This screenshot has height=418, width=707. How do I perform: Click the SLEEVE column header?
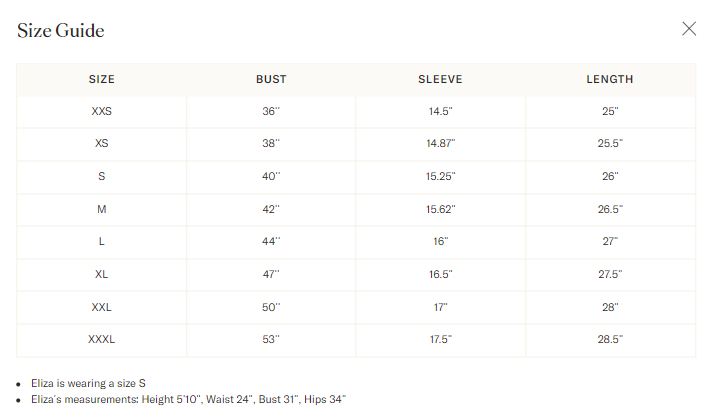(440, 79)
